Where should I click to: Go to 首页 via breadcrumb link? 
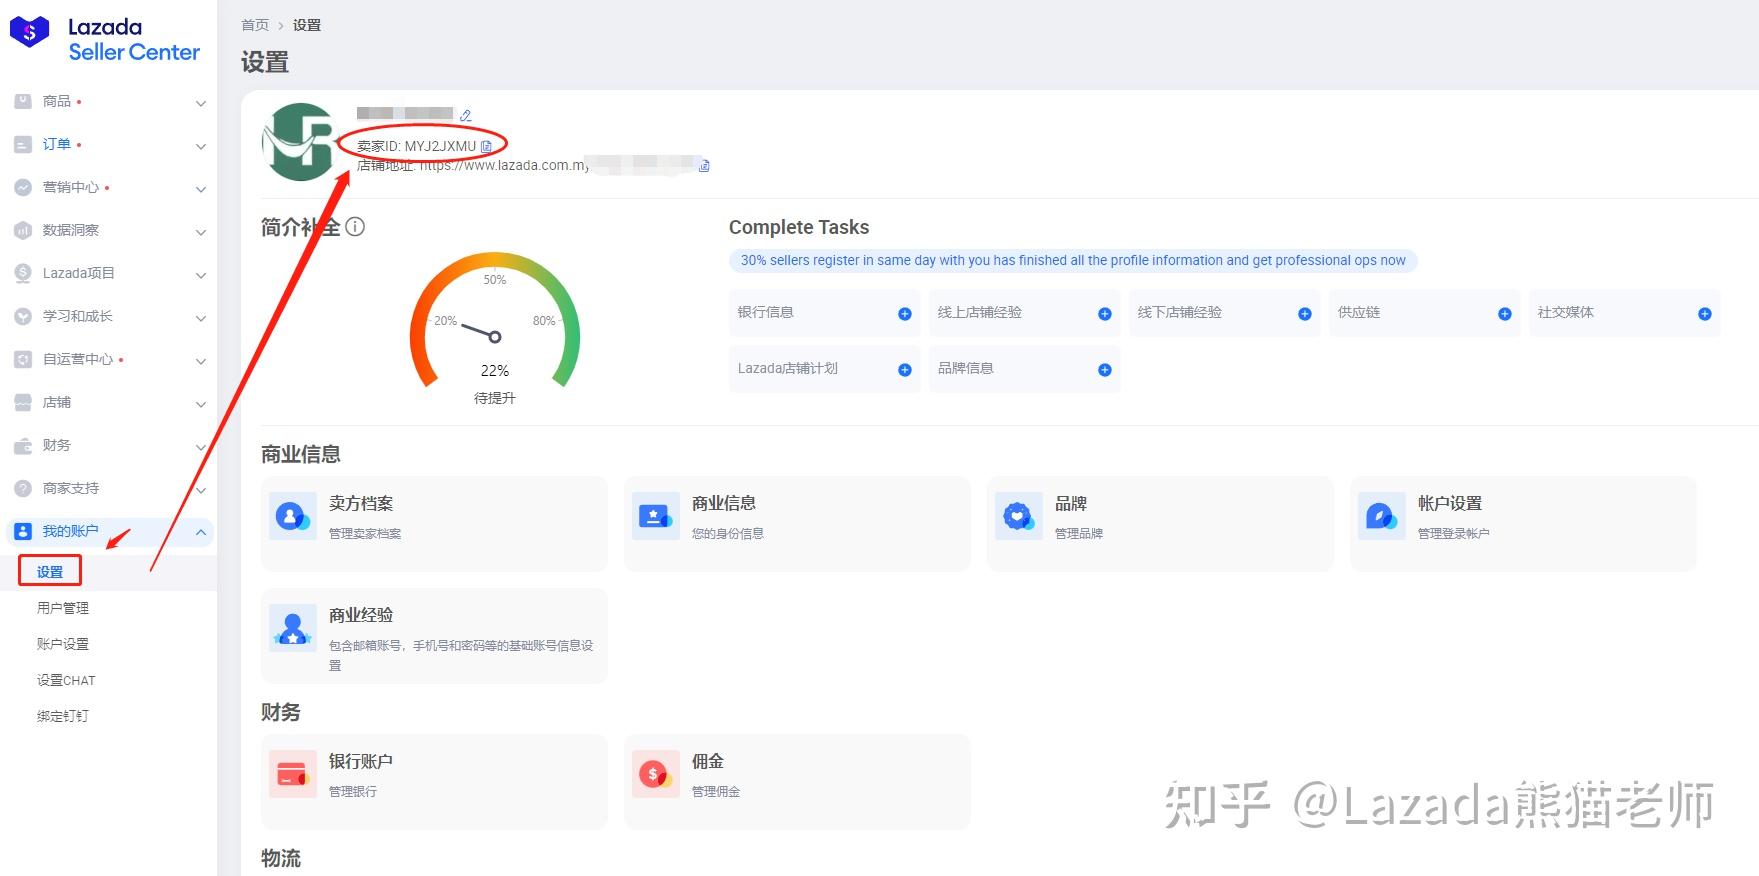tap(255, 25)
